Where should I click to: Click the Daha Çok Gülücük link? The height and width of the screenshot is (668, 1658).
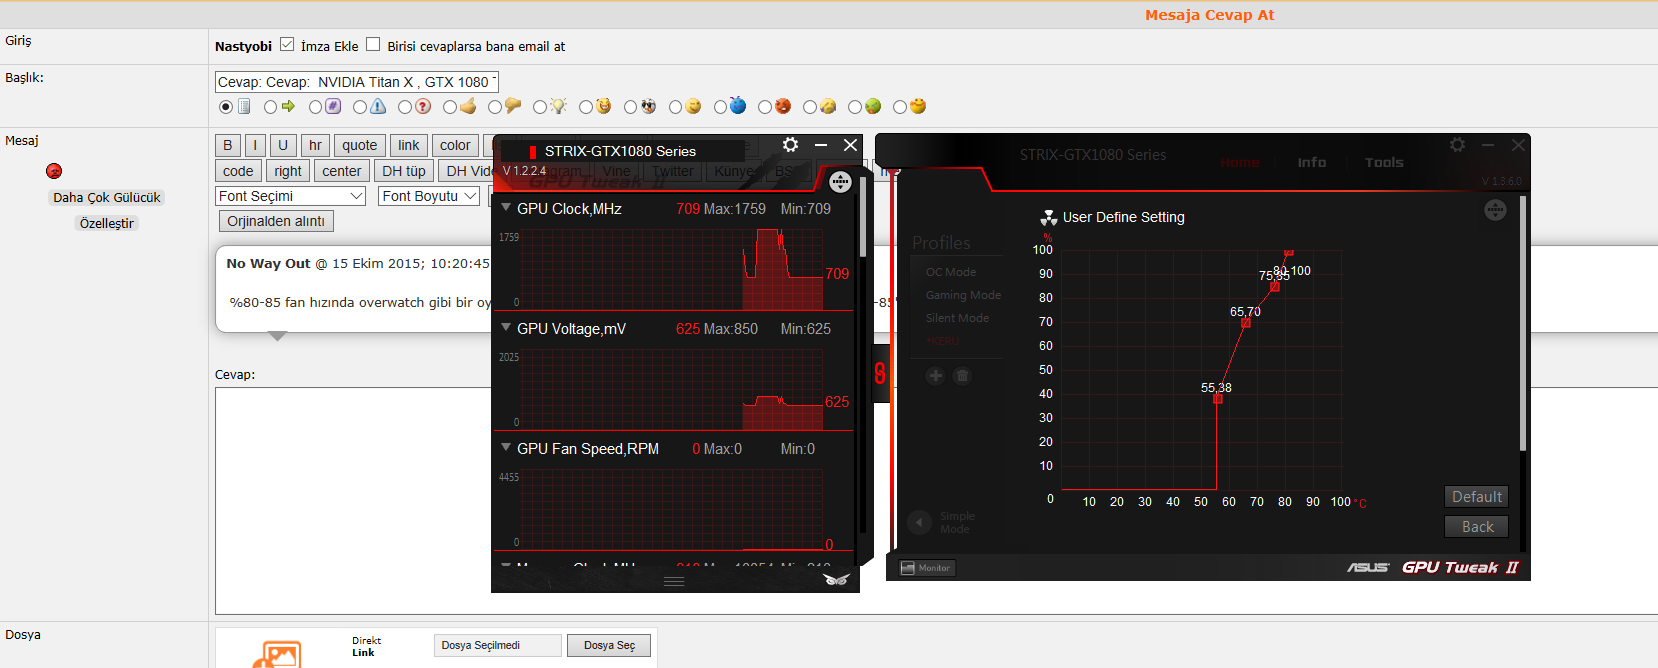click(x=107, y=197)
